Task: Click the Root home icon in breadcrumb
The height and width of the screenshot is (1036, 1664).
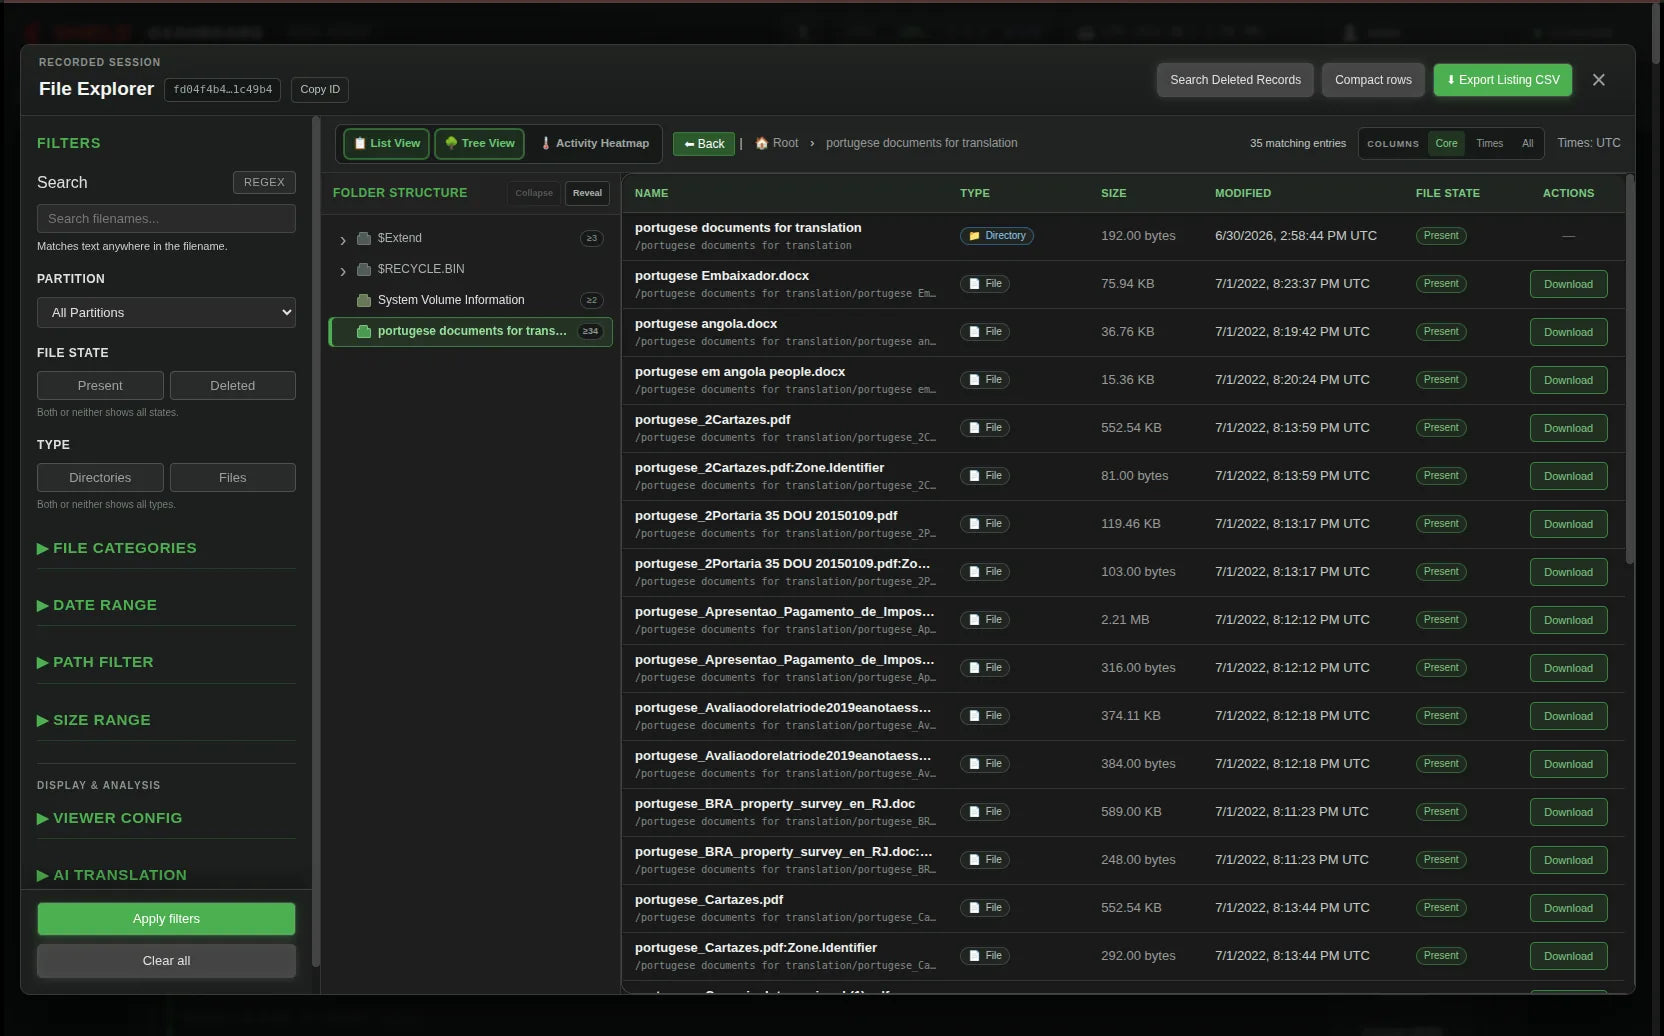Action: (x=762, y=143)
